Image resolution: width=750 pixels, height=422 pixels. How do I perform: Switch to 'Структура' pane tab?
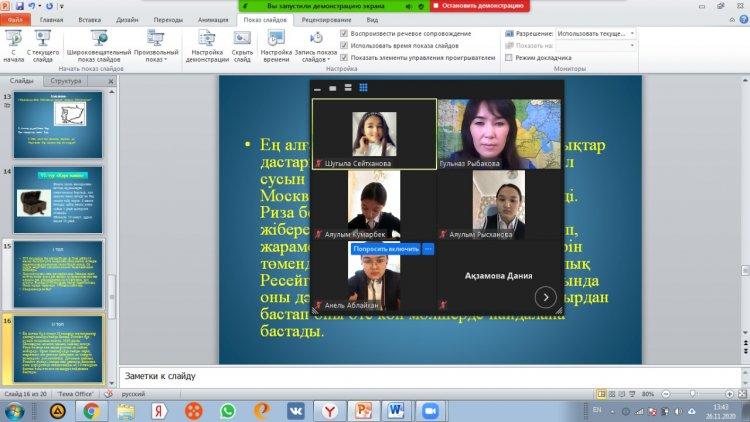click(x=66, y=81)
